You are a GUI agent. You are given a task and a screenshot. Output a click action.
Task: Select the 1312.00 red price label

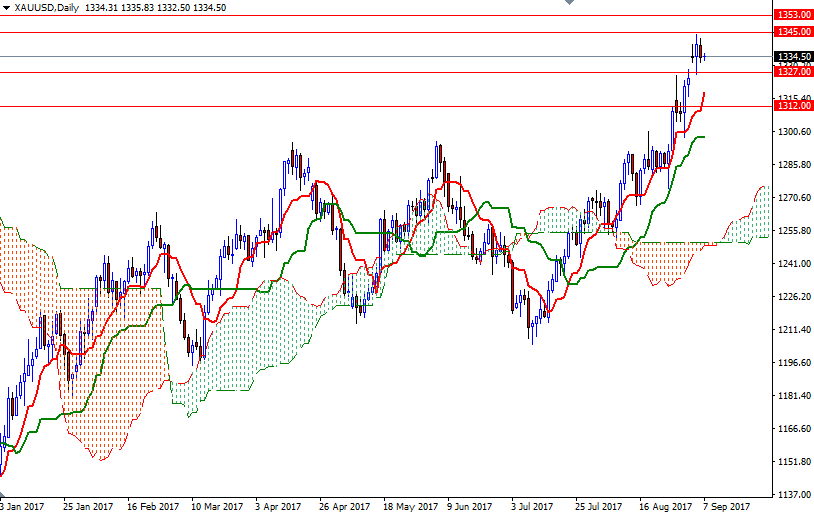point(793,106)
